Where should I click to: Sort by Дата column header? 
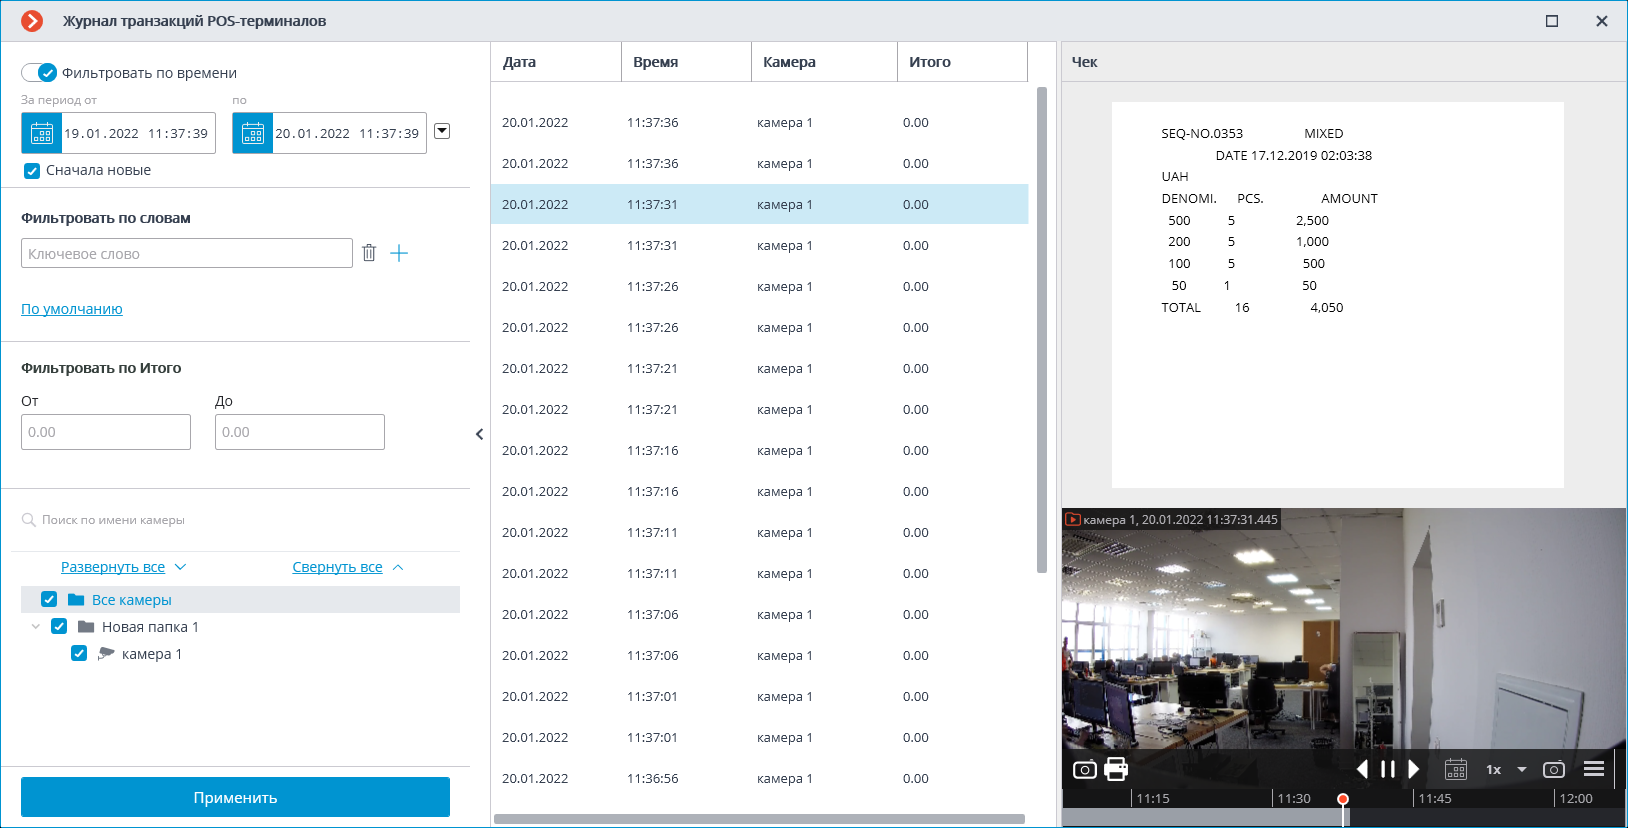pyautogui.click(x=556, y=61)
